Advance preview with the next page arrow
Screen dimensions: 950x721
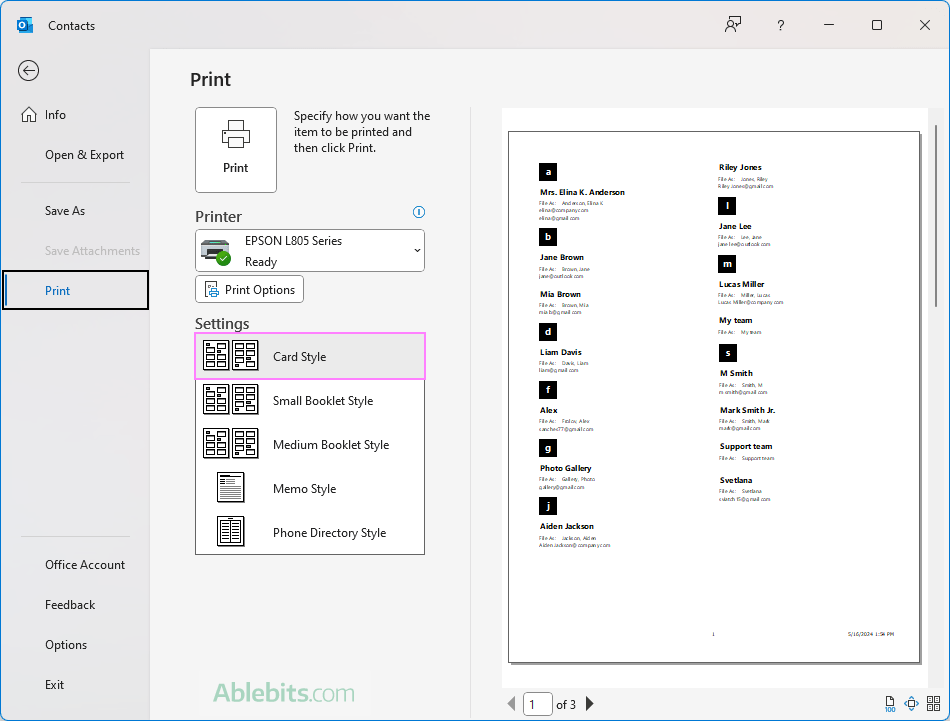coord(589,703)
